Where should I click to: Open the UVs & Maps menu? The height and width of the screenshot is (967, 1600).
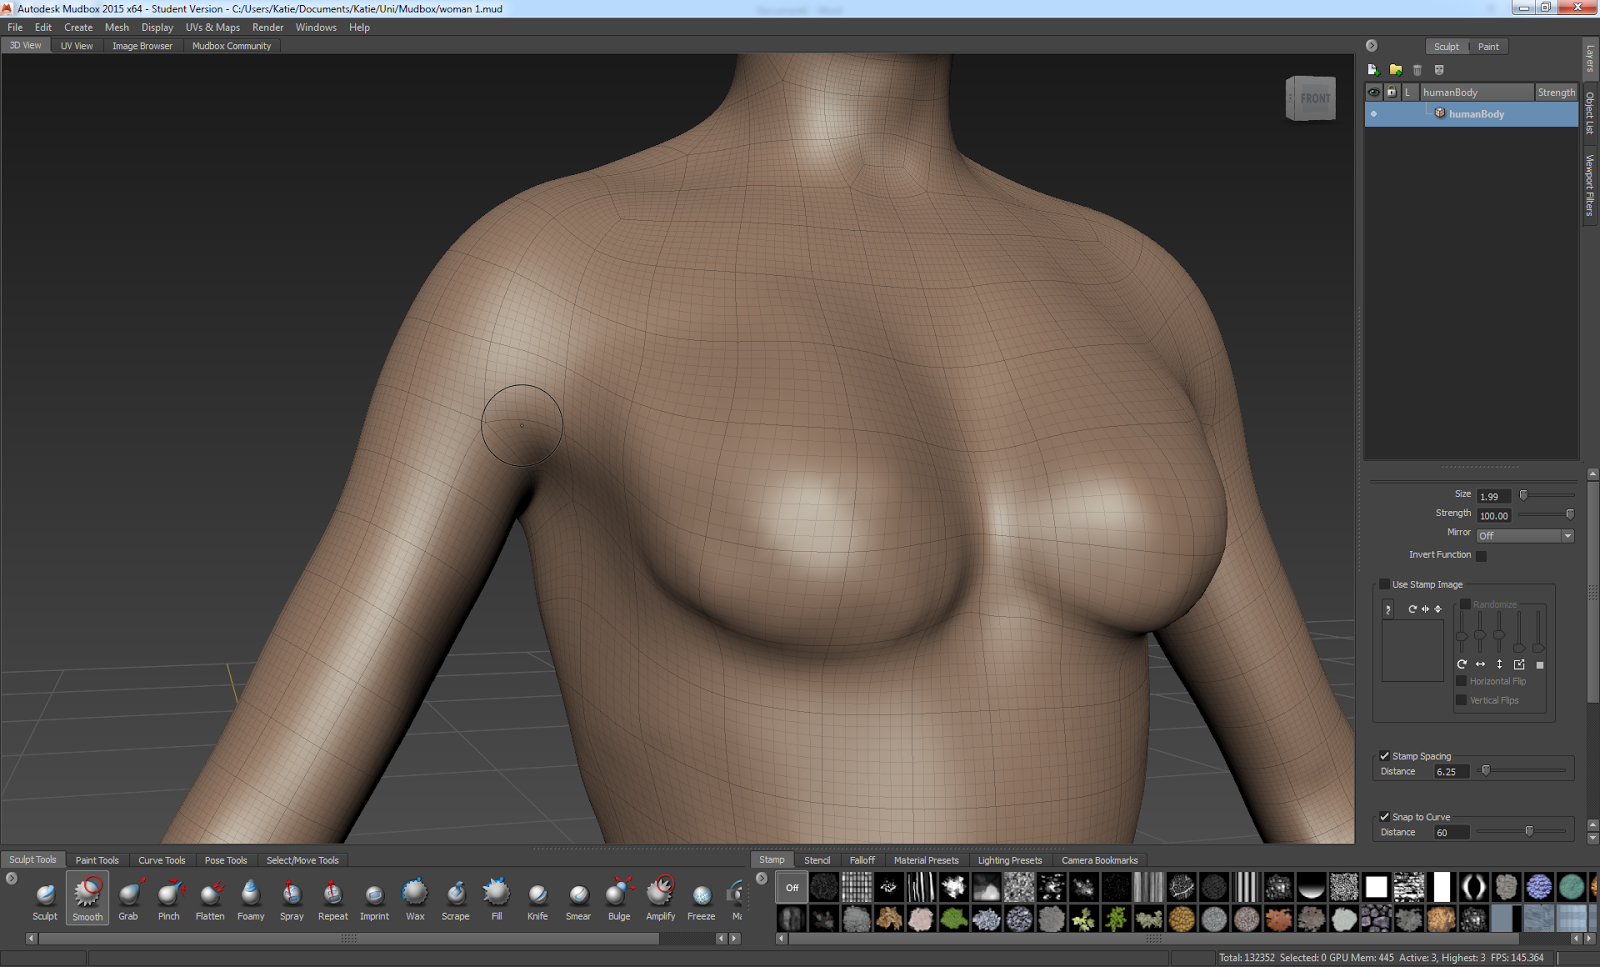point(213,27)
